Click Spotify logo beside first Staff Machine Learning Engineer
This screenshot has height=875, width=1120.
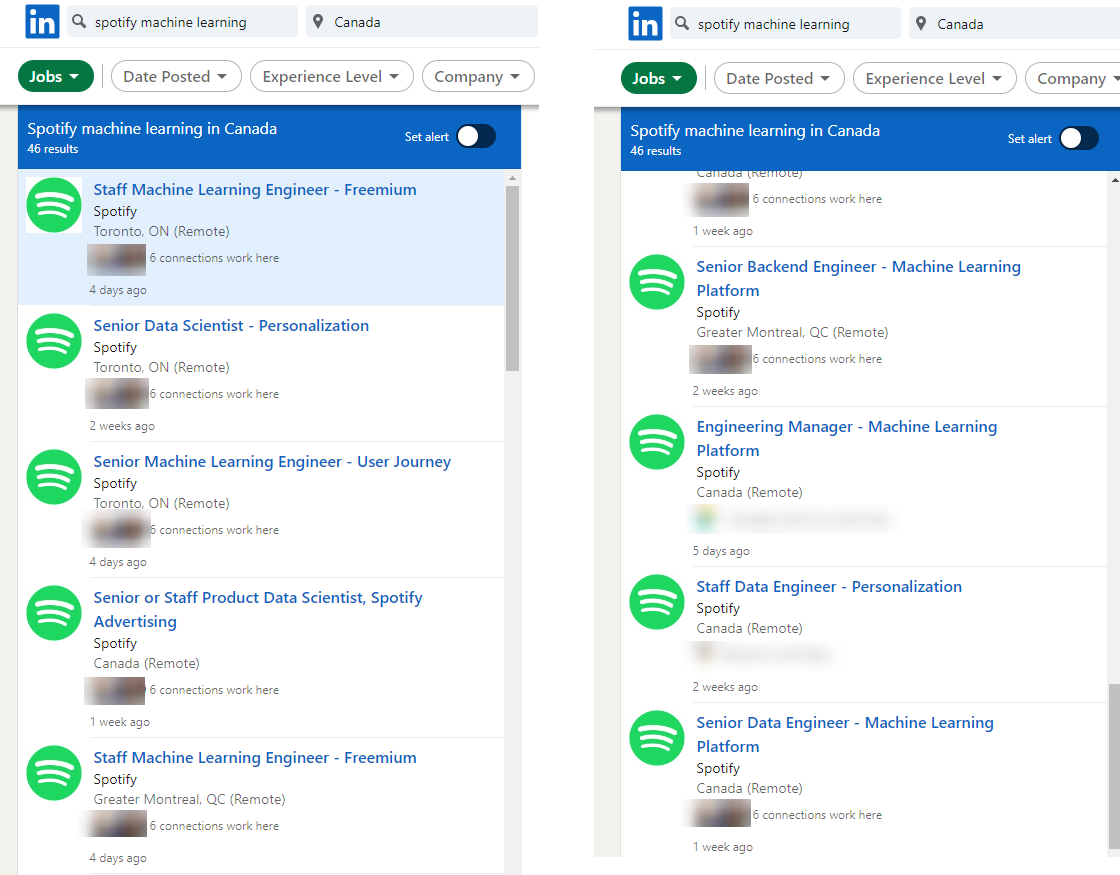[x=54, y=205]
